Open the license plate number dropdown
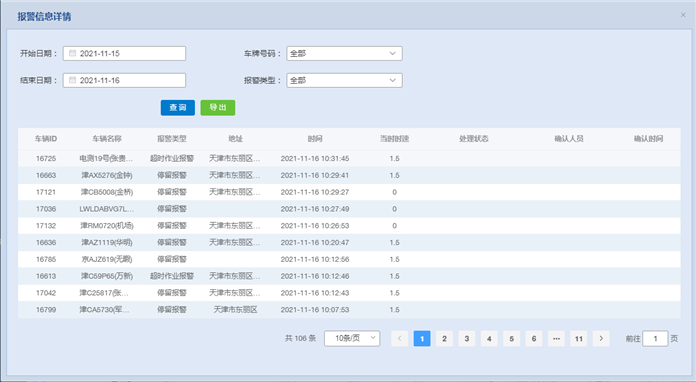The height and width of the screenshot is (382, 696). pos(344,53)
